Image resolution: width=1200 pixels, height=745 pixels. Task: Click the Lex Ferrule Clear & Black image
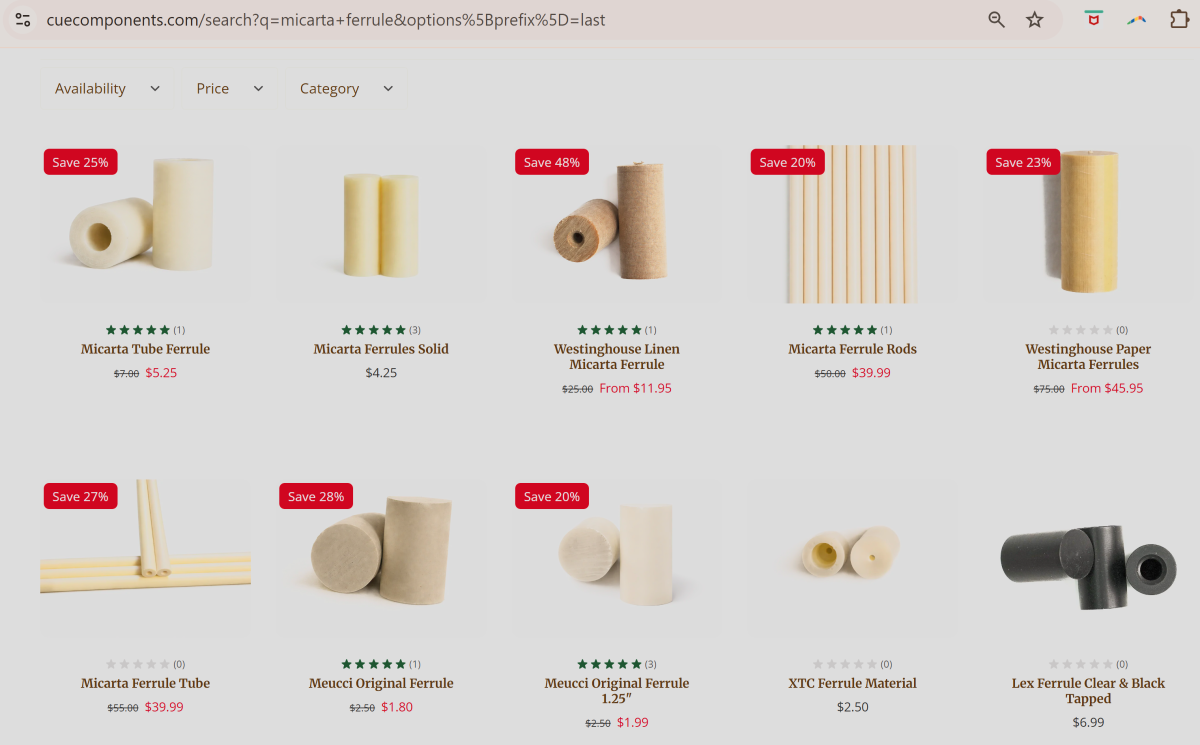(1088, 558)
